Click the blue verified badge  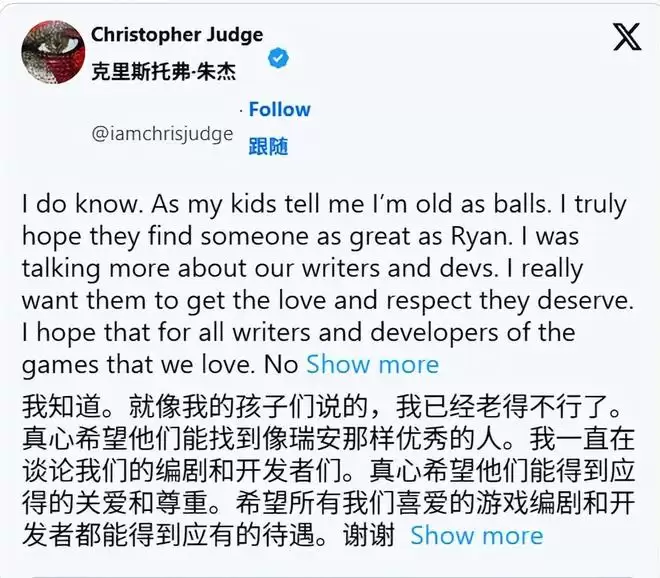point(278,59)
